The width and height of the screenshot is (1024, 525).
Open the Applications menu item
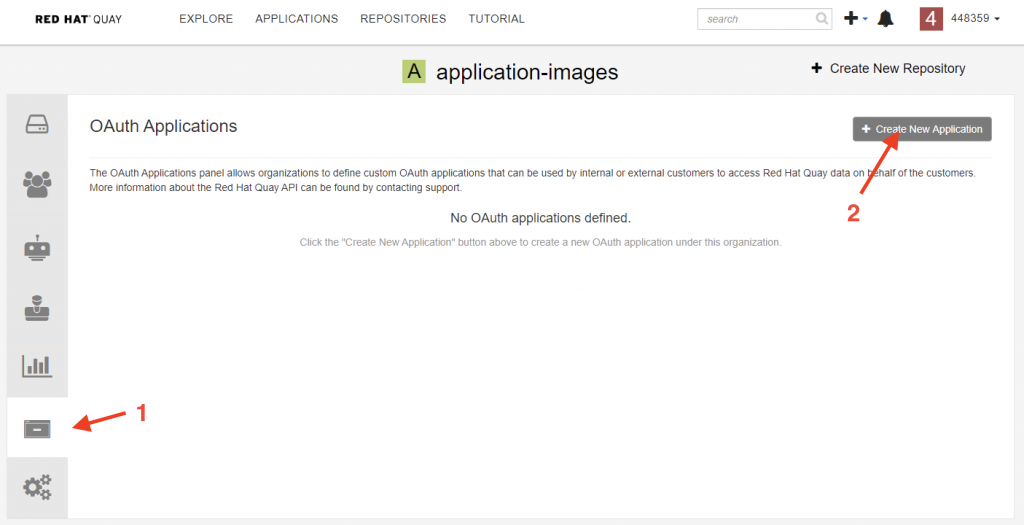pos(296,19)
